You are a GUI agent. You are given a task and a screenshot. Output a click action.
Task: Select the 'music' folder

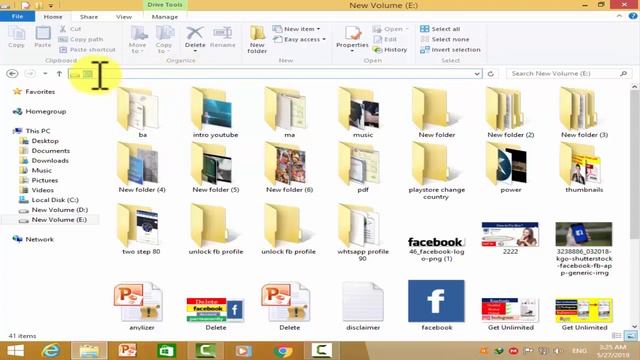[363, 112]
